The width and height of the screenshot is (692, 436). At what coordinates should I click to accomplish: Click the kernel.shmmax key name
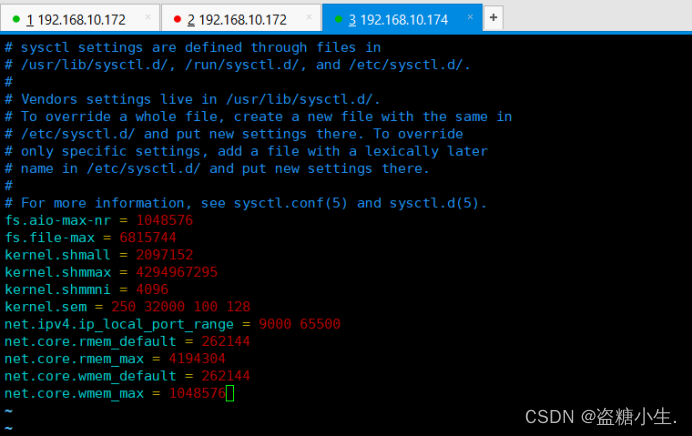(57, 272)
